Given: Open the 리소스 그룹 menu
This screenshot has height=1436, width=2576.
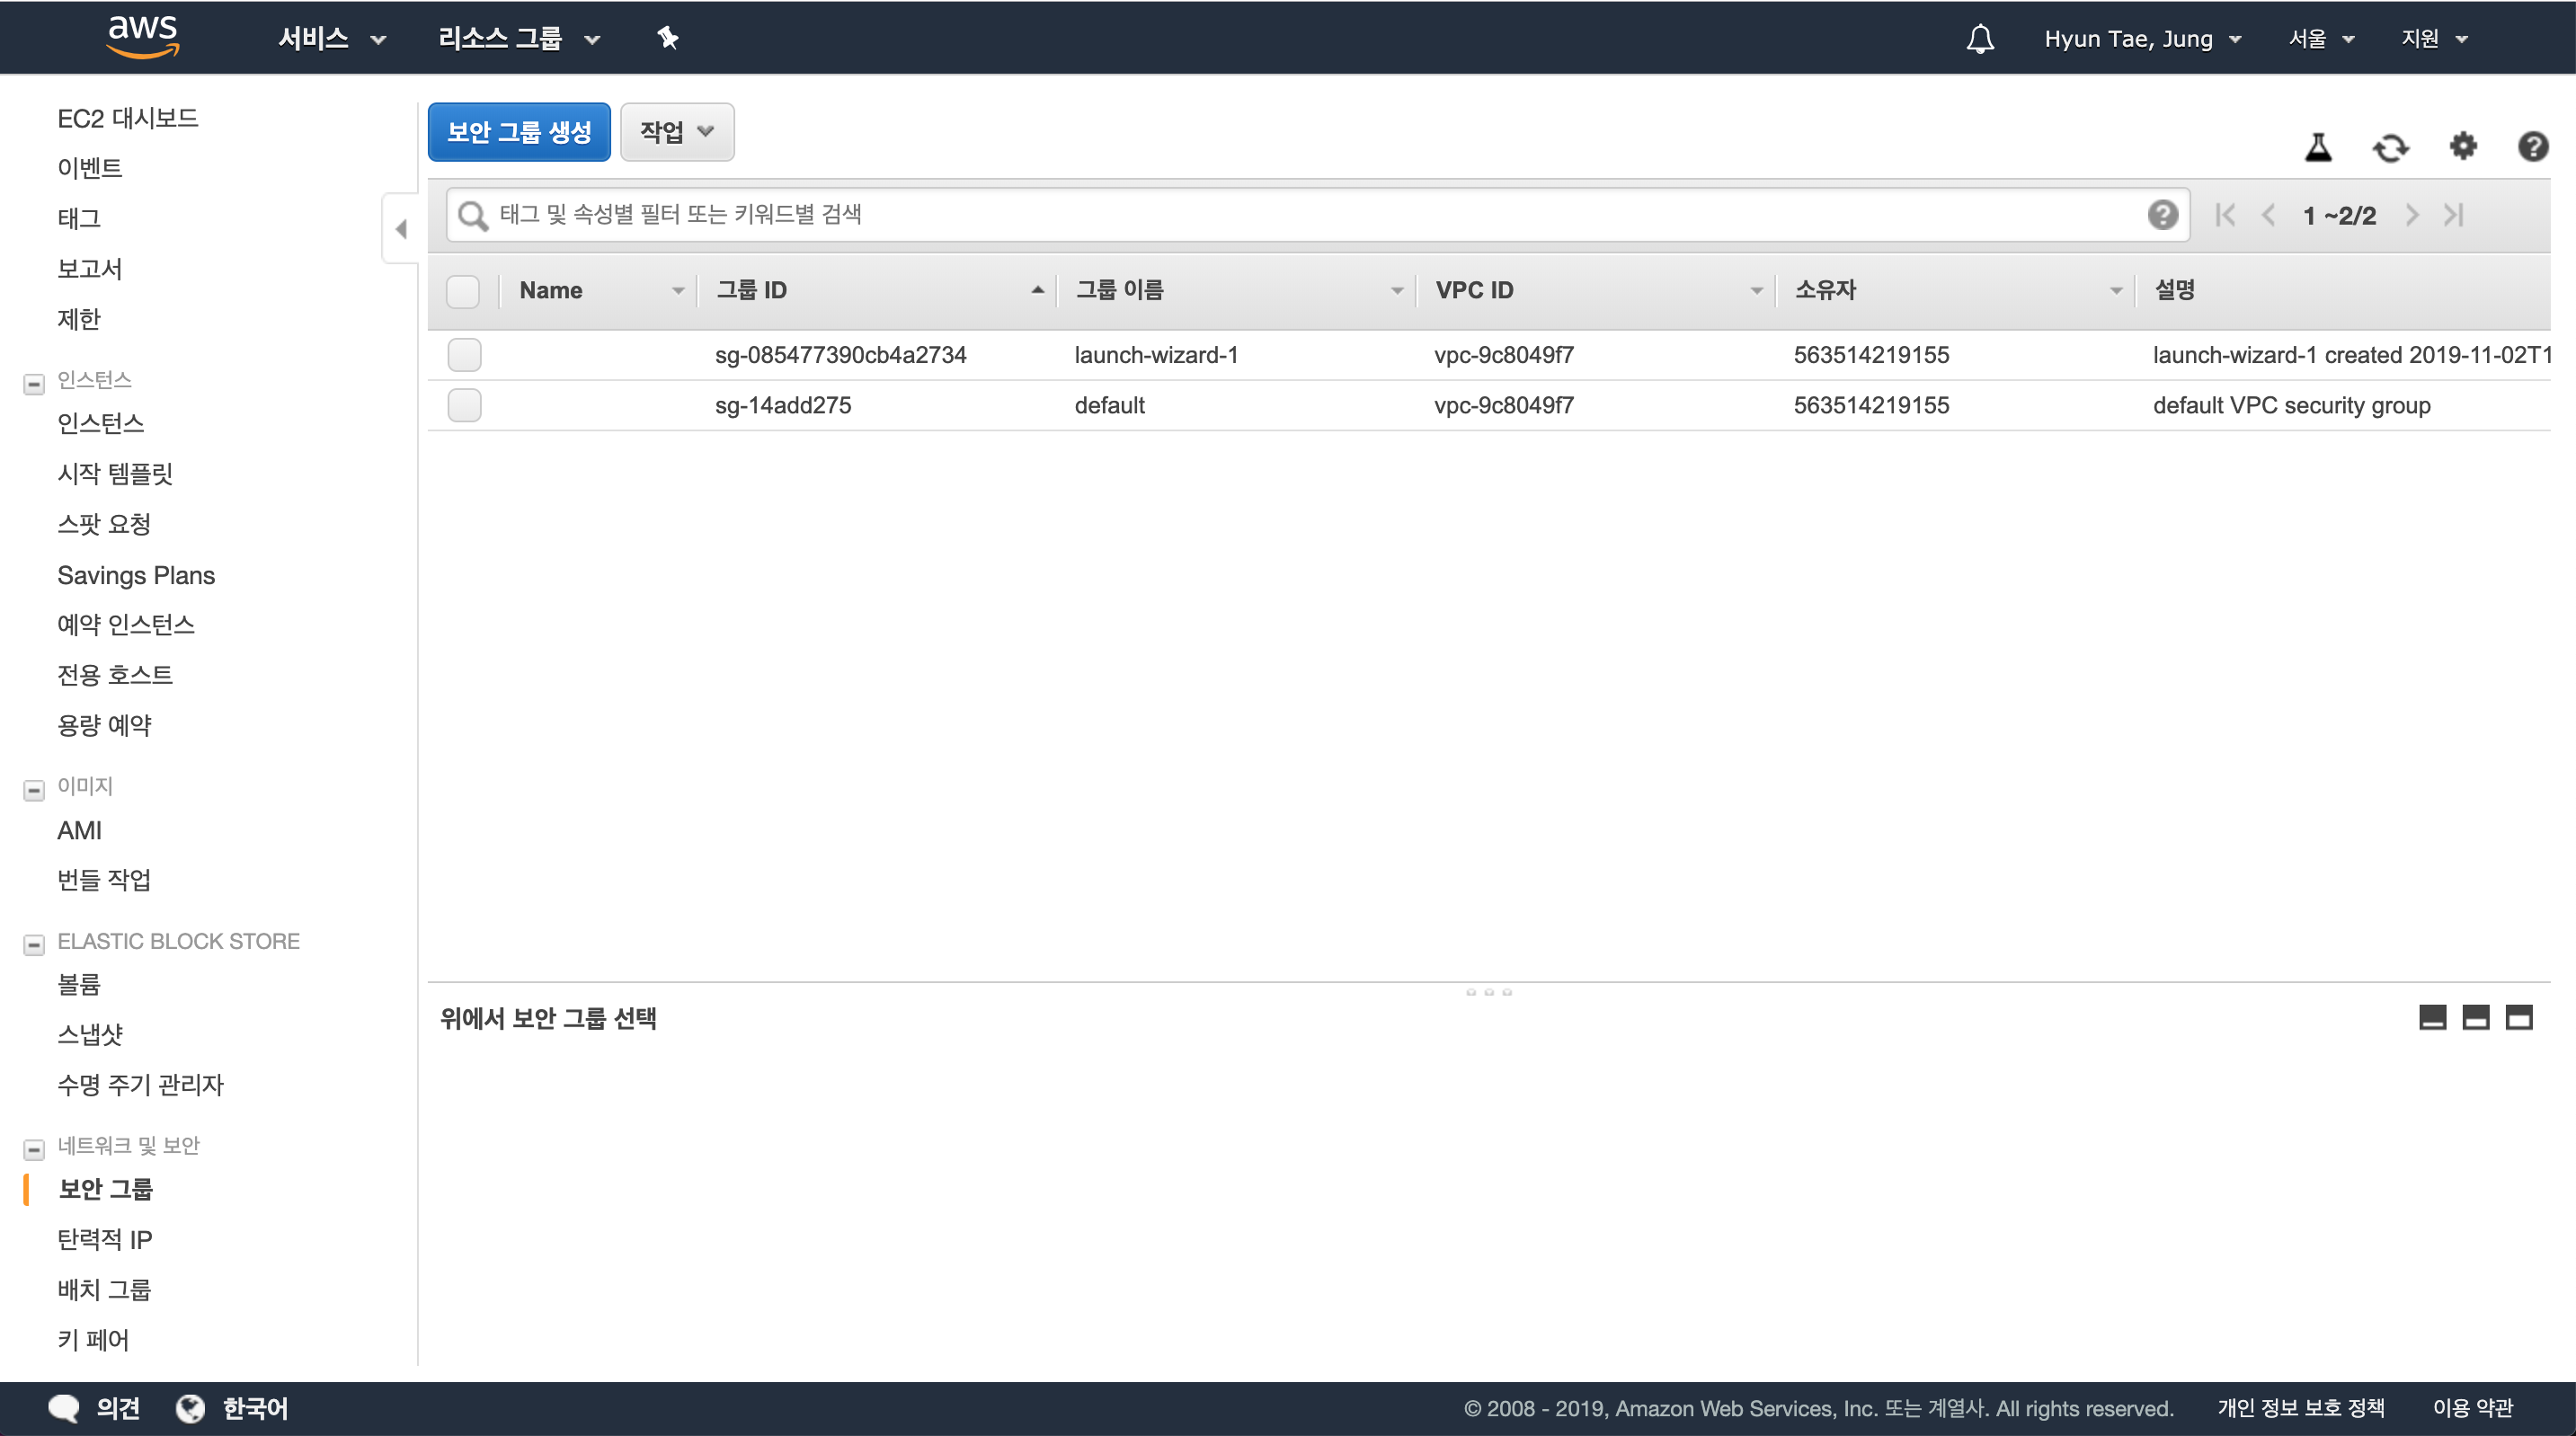Looking at the screenshot, I should pos(518,38).
